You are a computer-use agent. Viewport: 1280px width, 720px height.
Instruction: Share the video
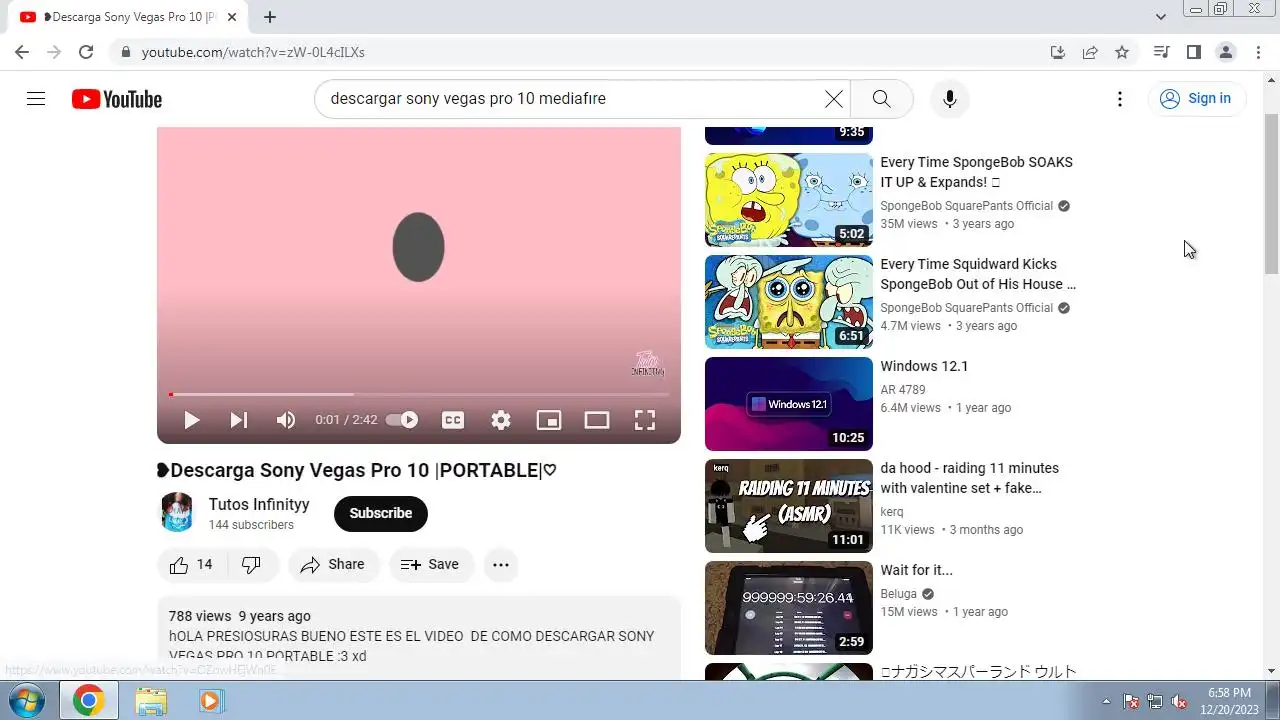(x=333, y=565)
